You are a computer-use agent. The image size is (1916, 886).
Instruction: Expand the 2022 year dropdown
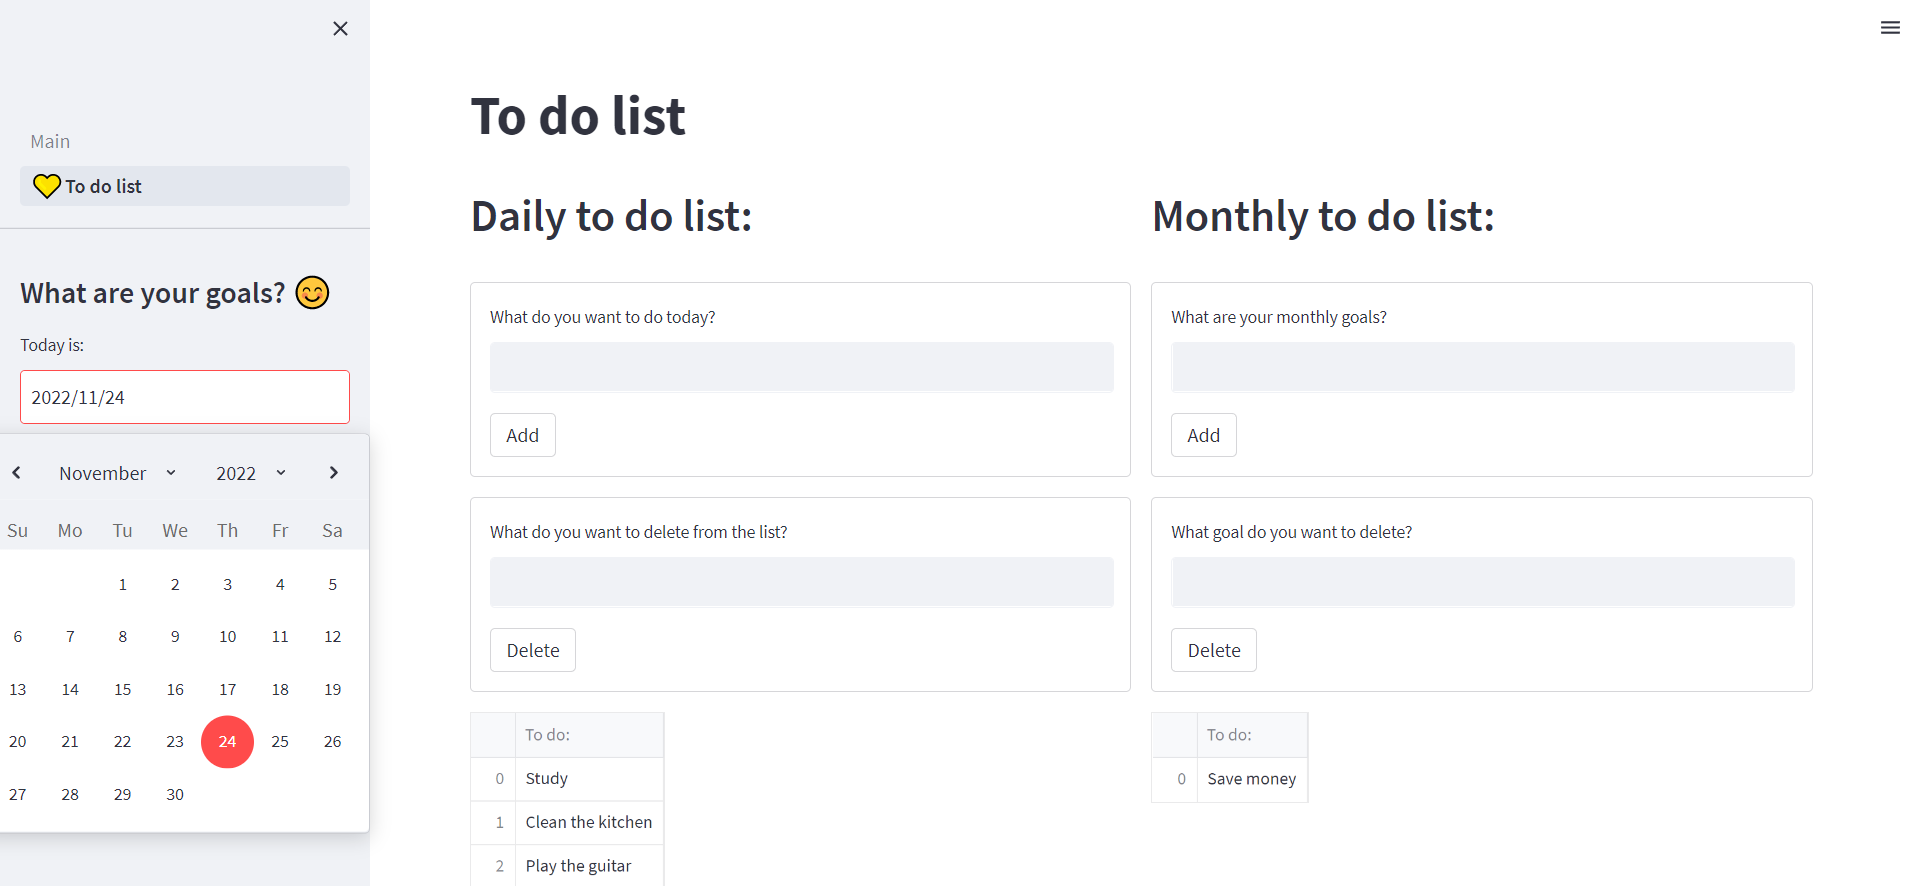[x=251, y=473]
